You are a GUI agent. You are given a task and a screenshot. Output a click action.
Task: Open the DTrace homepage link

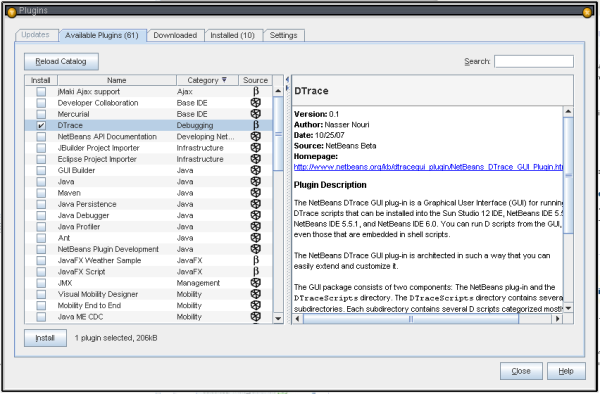pyautogui.click(x=428, y=167)
